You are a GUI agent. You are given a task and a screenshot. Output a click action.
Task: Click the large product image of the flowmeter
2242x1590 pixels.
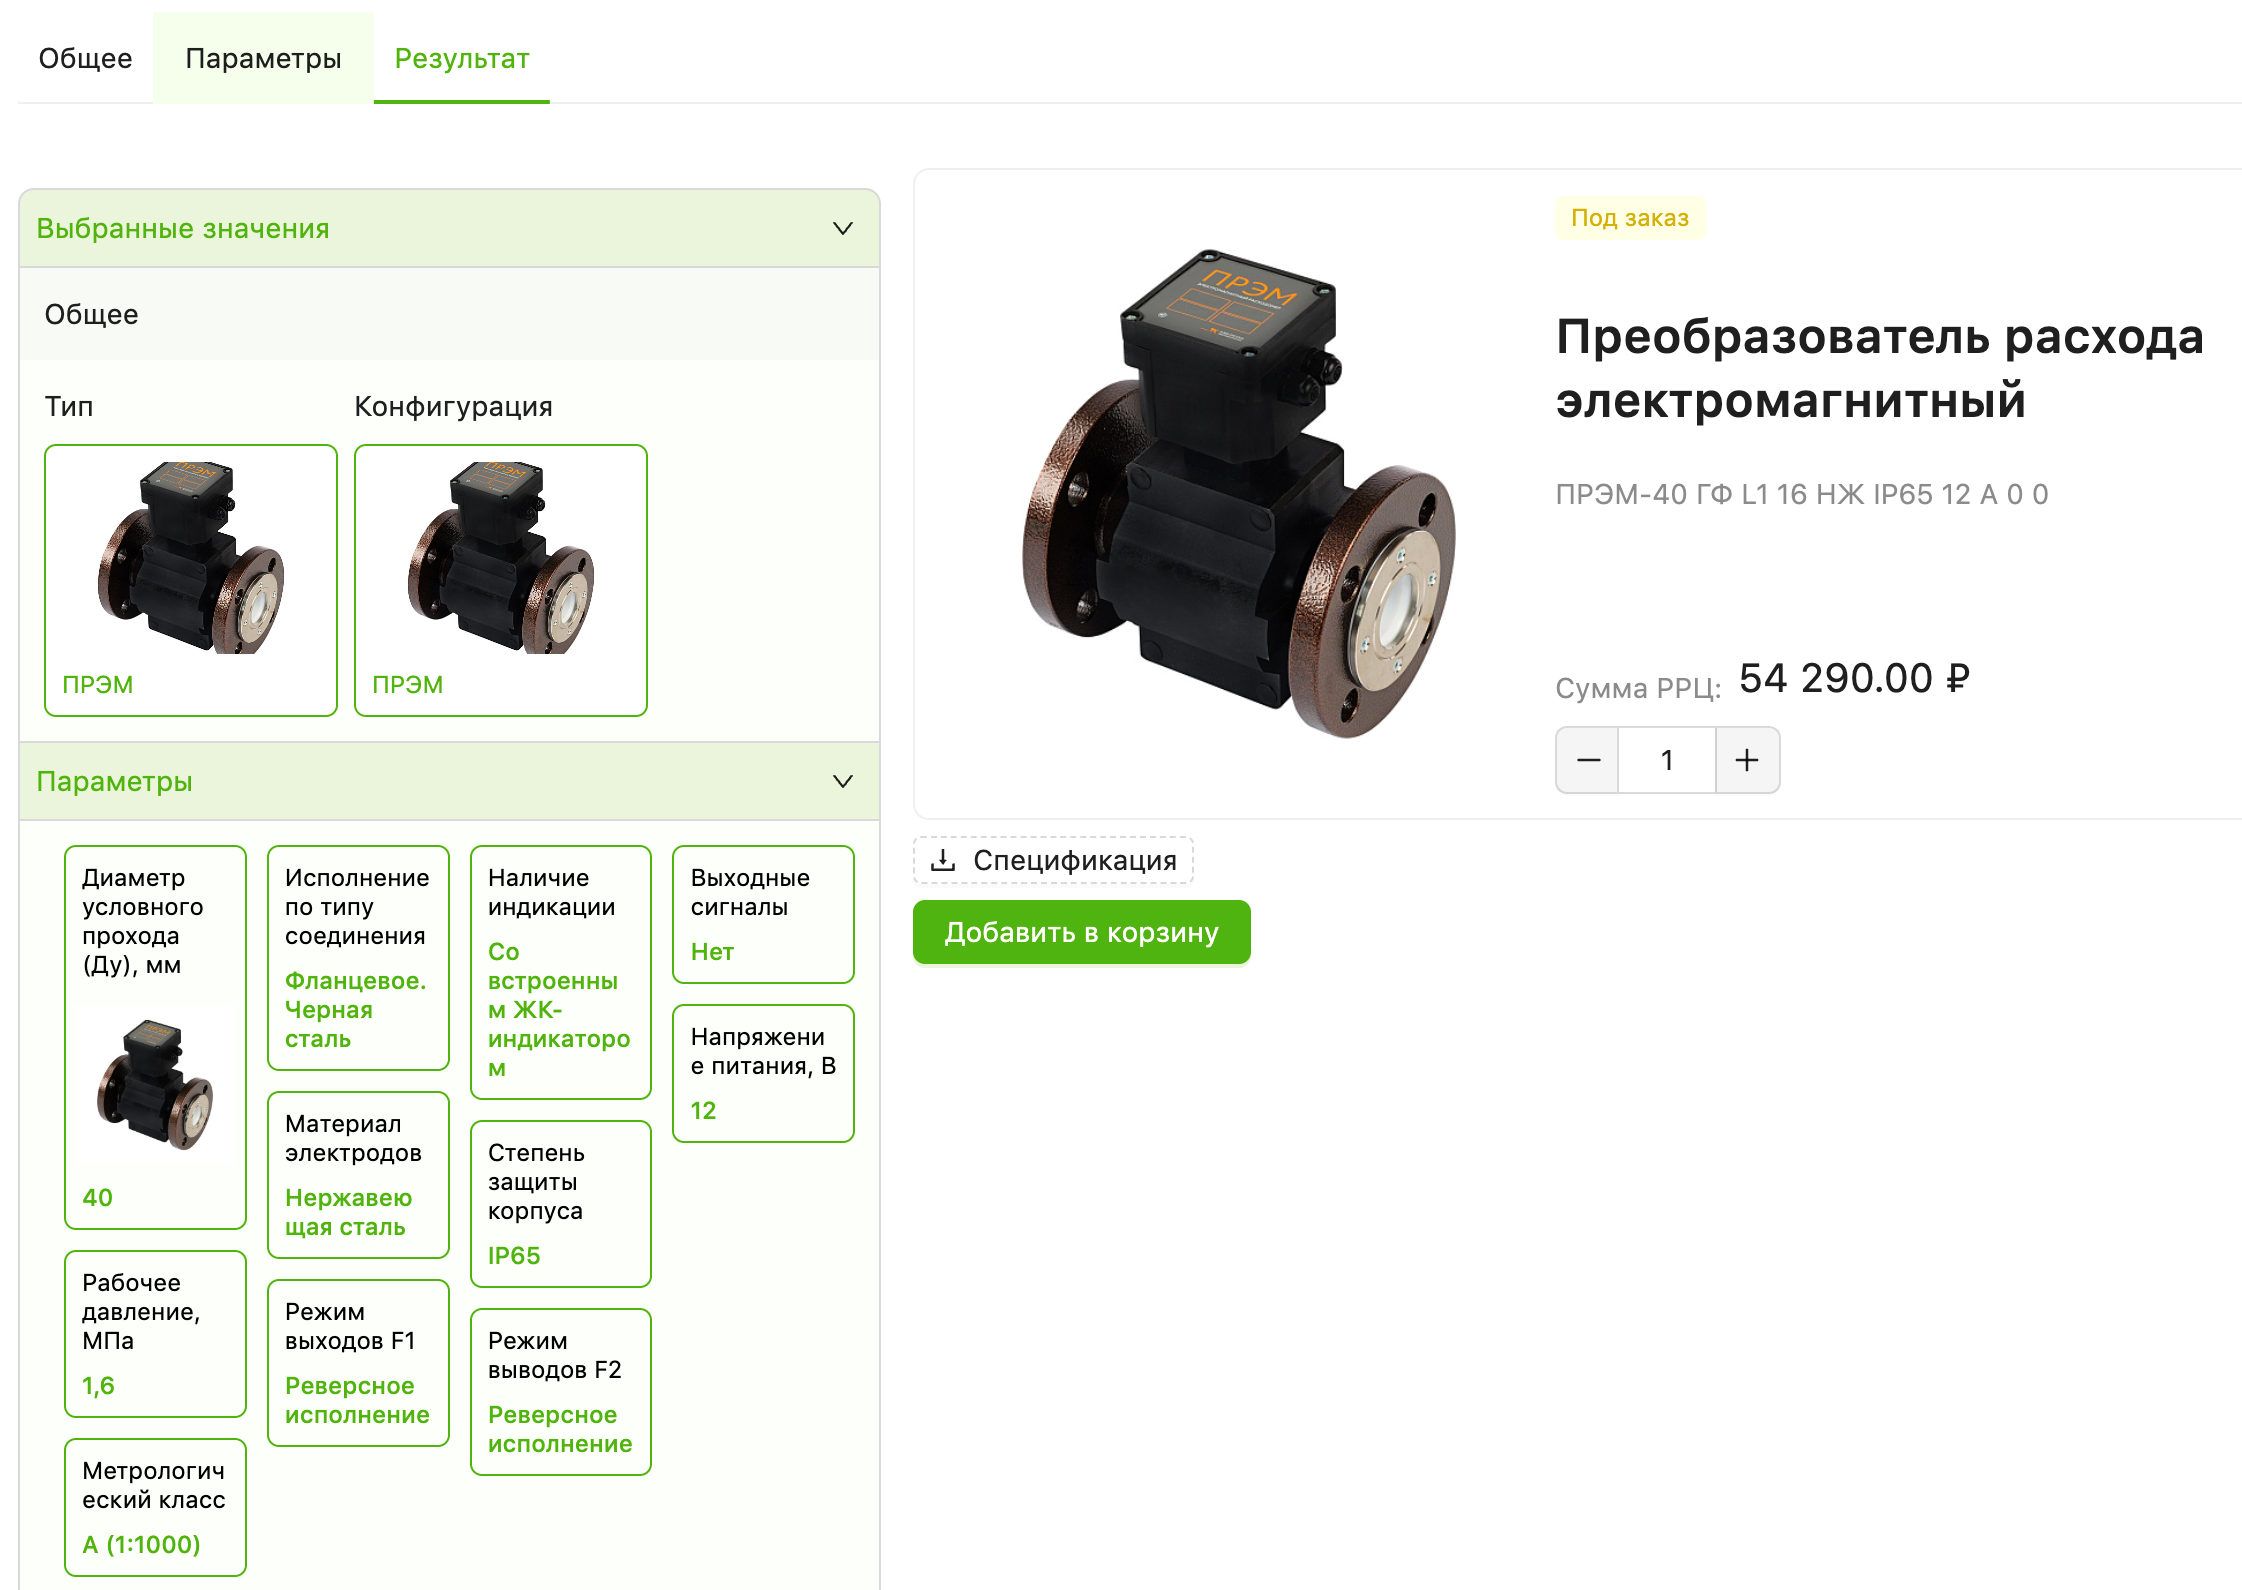pos(1238,493)
